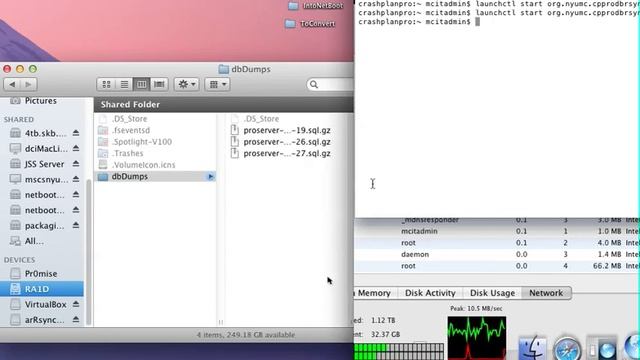Click Activity Monitor network graph

click(477, 338)
